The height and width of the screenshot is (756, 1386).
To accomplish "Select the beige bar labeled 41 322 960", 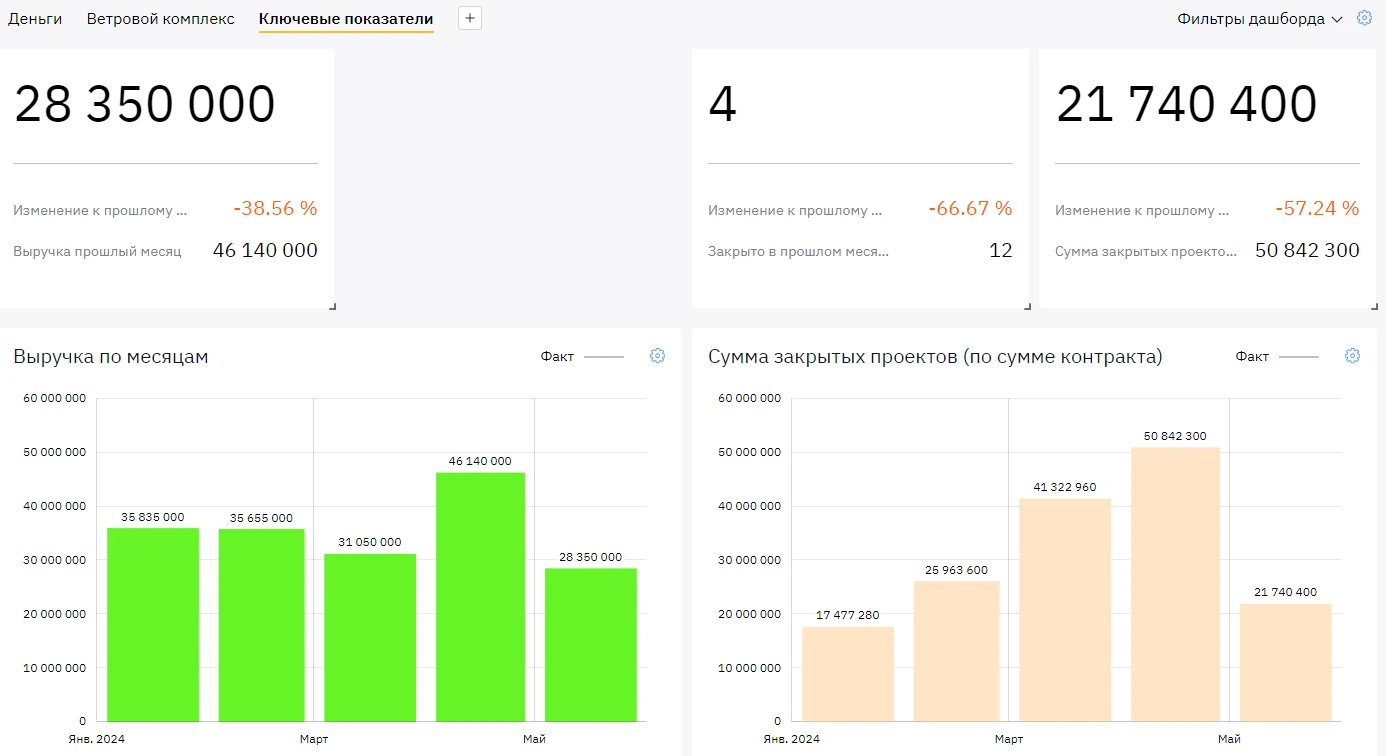I will point(1065,610).
